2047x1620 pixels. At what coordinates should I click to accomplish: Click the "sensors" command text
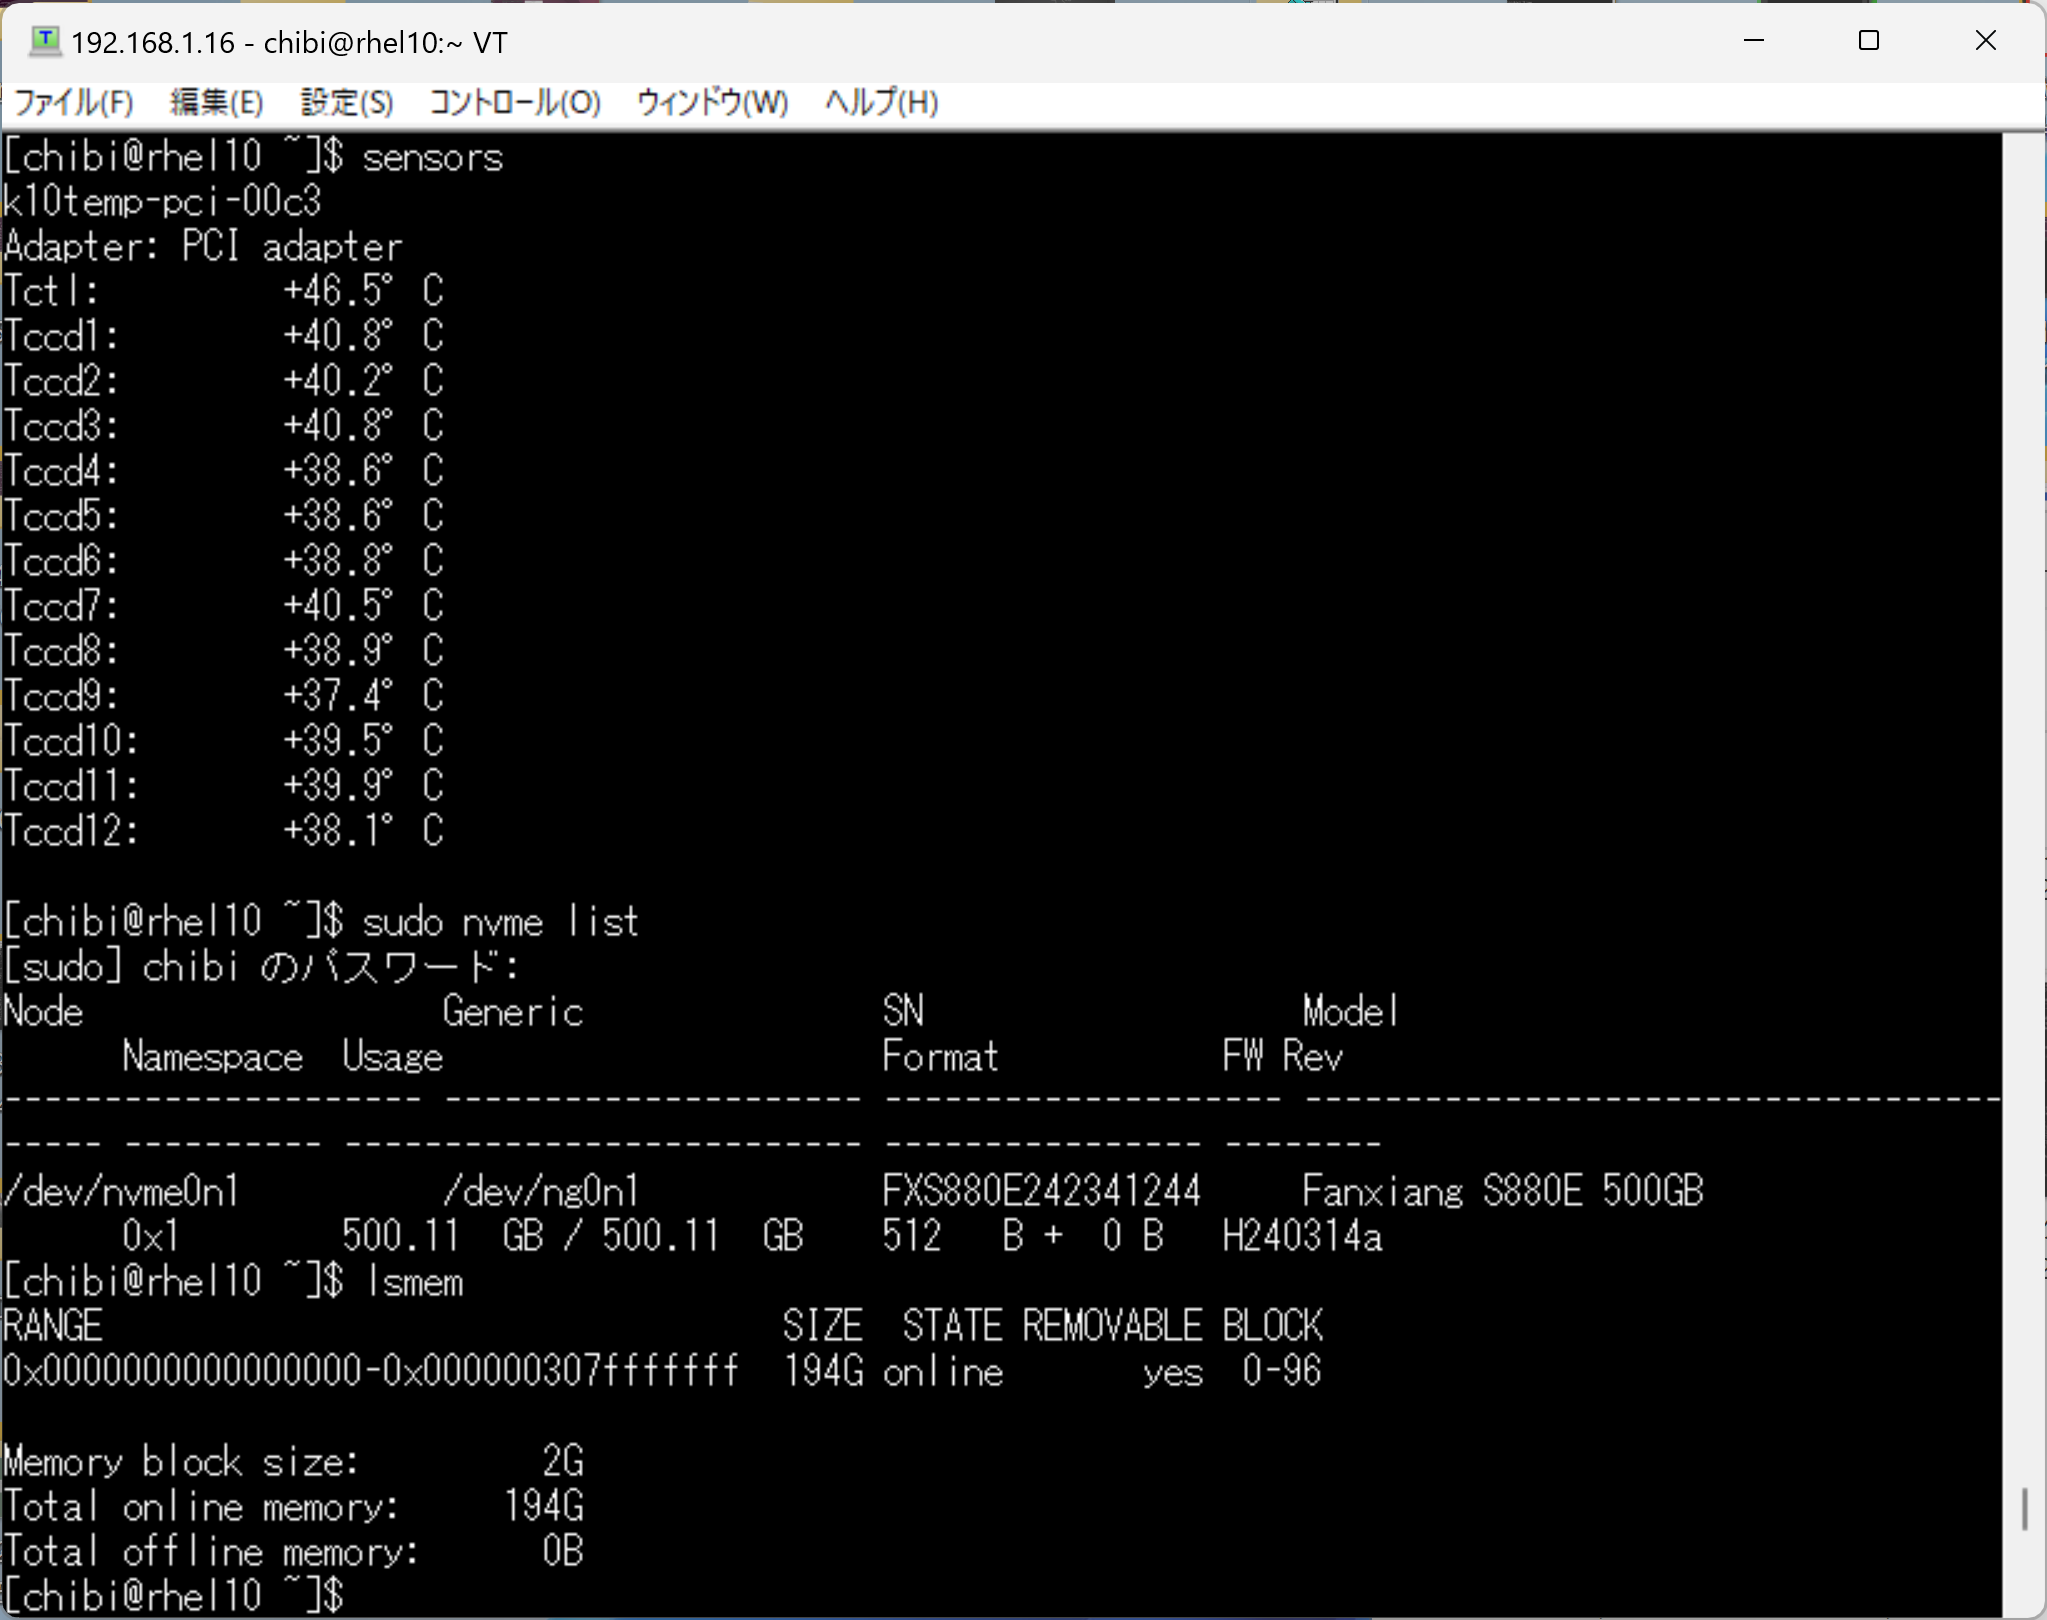point(432,158)
